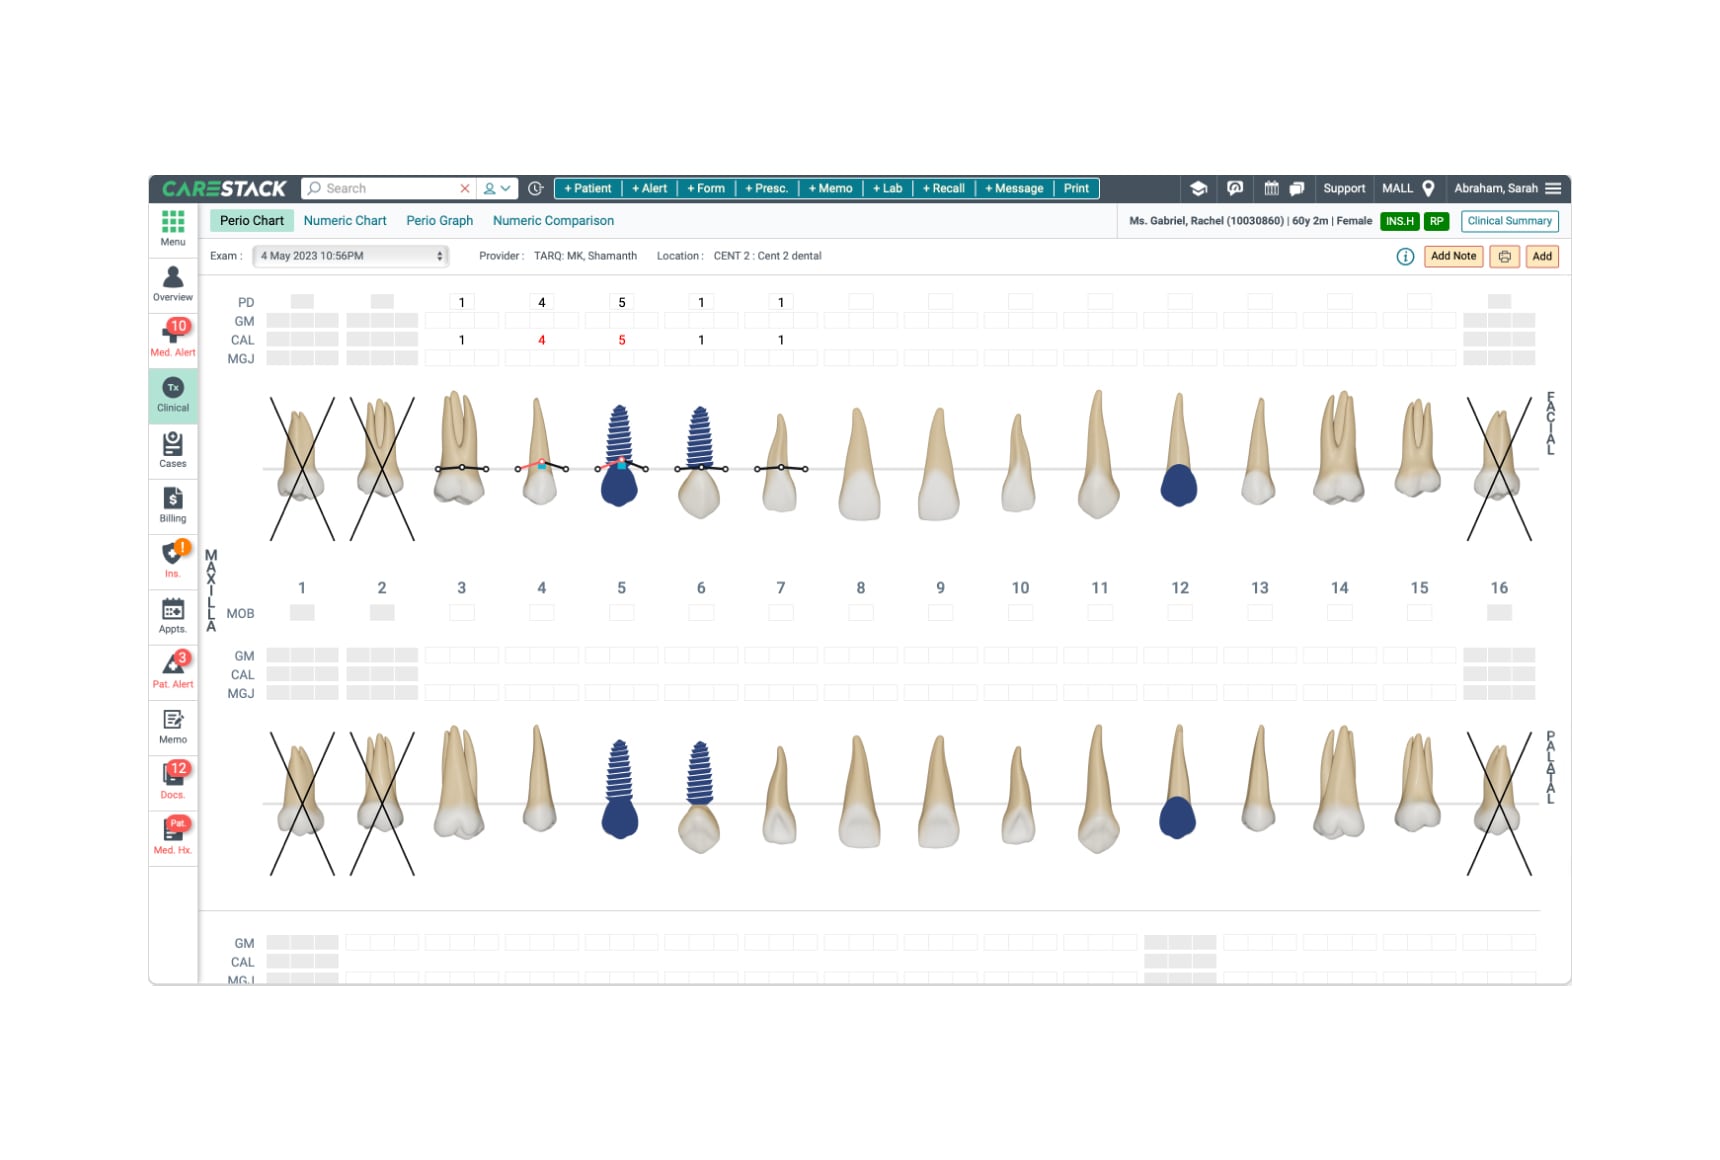
Task: Switch to the Perio Graph tab
Action: point(440,221)
